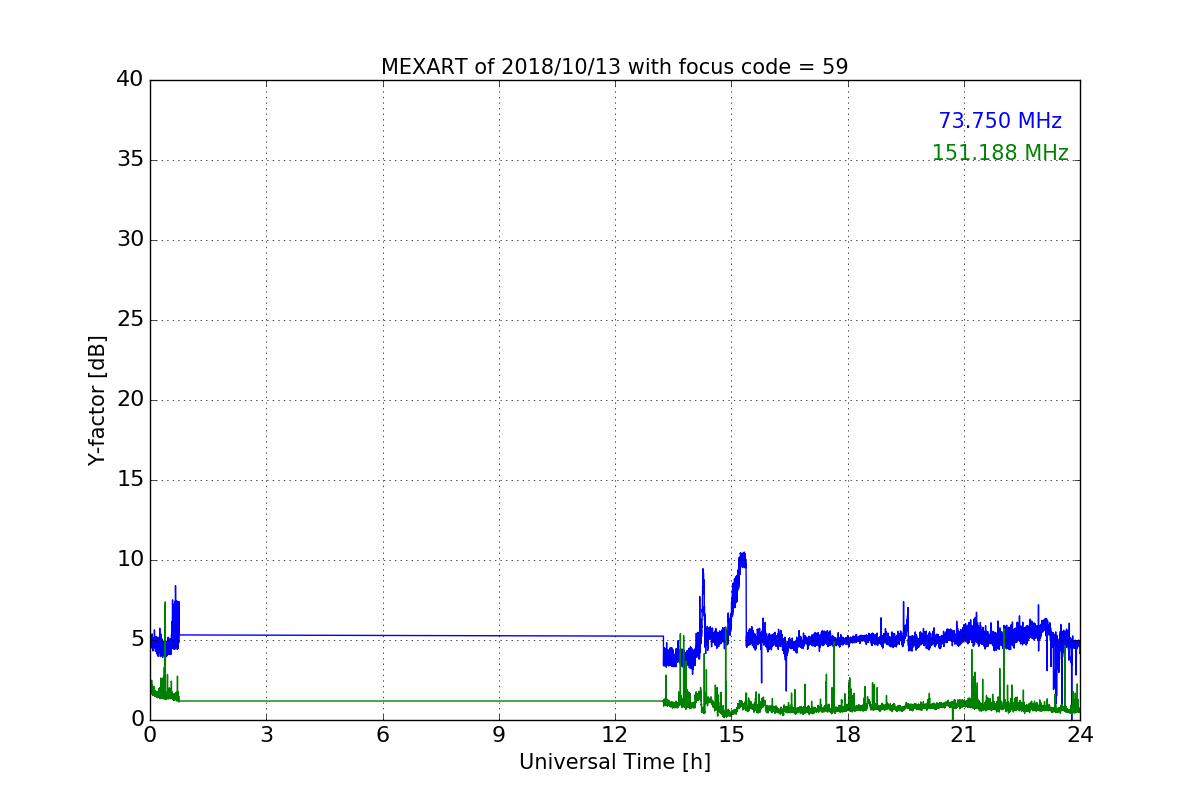Click the x-axis tick label '18'
1200x800 pixels.
[x=848, y=734]
